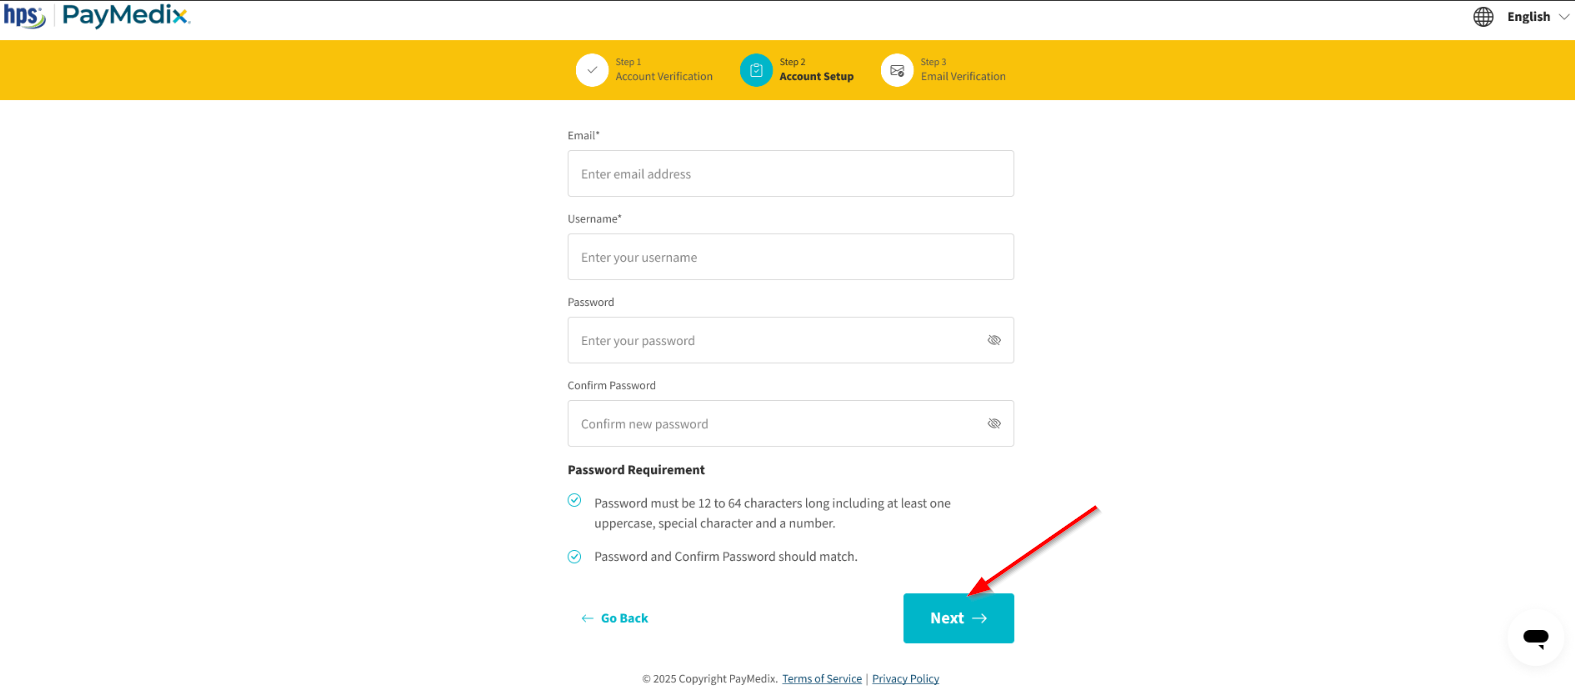Click the HPS logo in header
Image resolution: width=1575 pixels, height=697 pixels.
click(24, 16)
